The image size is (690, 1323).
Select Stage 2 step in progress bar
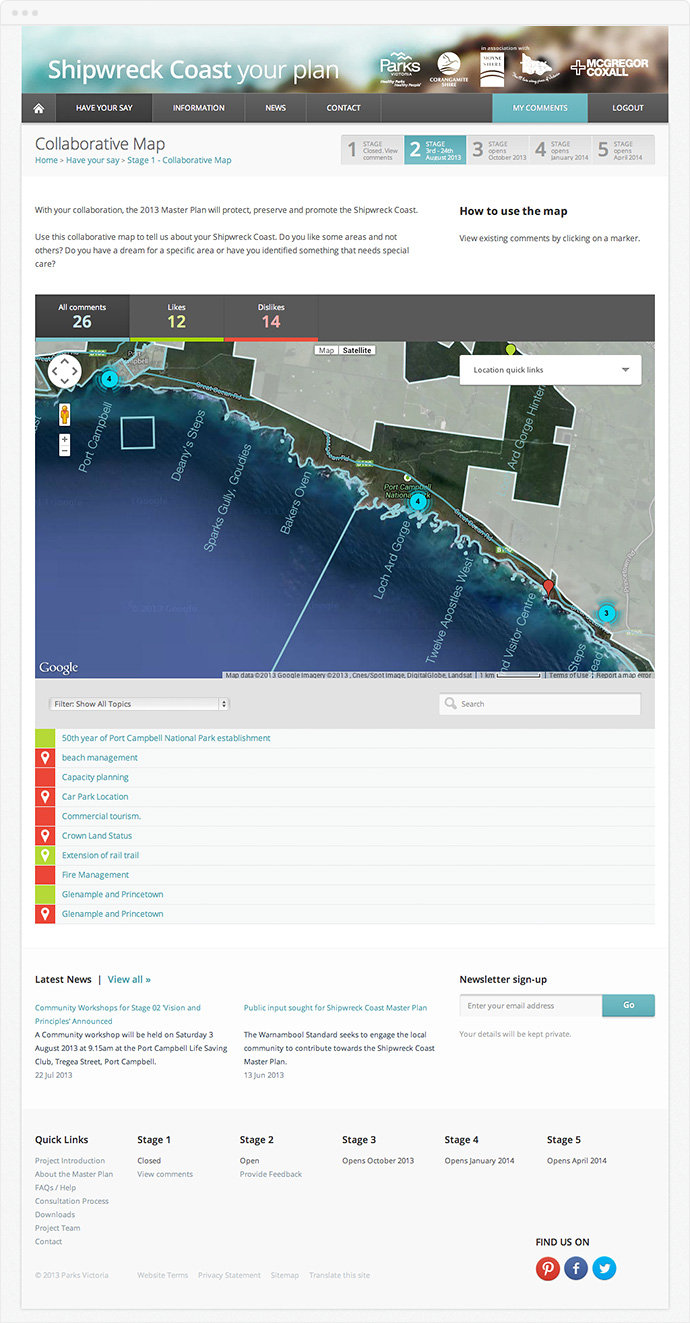click(x=435, y=150)
